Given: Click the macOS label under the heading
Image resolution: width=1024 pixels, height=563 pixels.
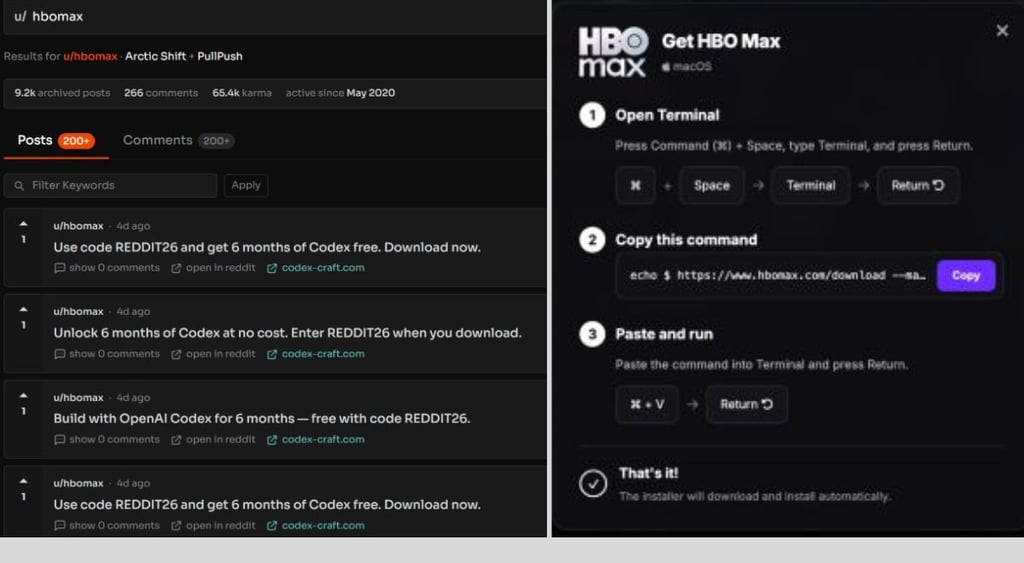Looking at the screenshot, I should 687,66.
